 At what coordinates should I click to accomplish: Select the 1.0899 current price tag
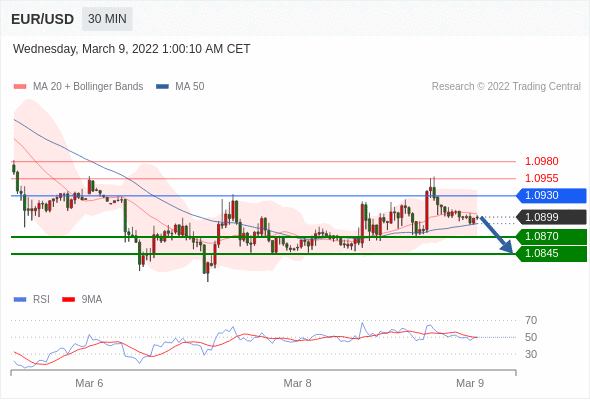pos(551,217)
